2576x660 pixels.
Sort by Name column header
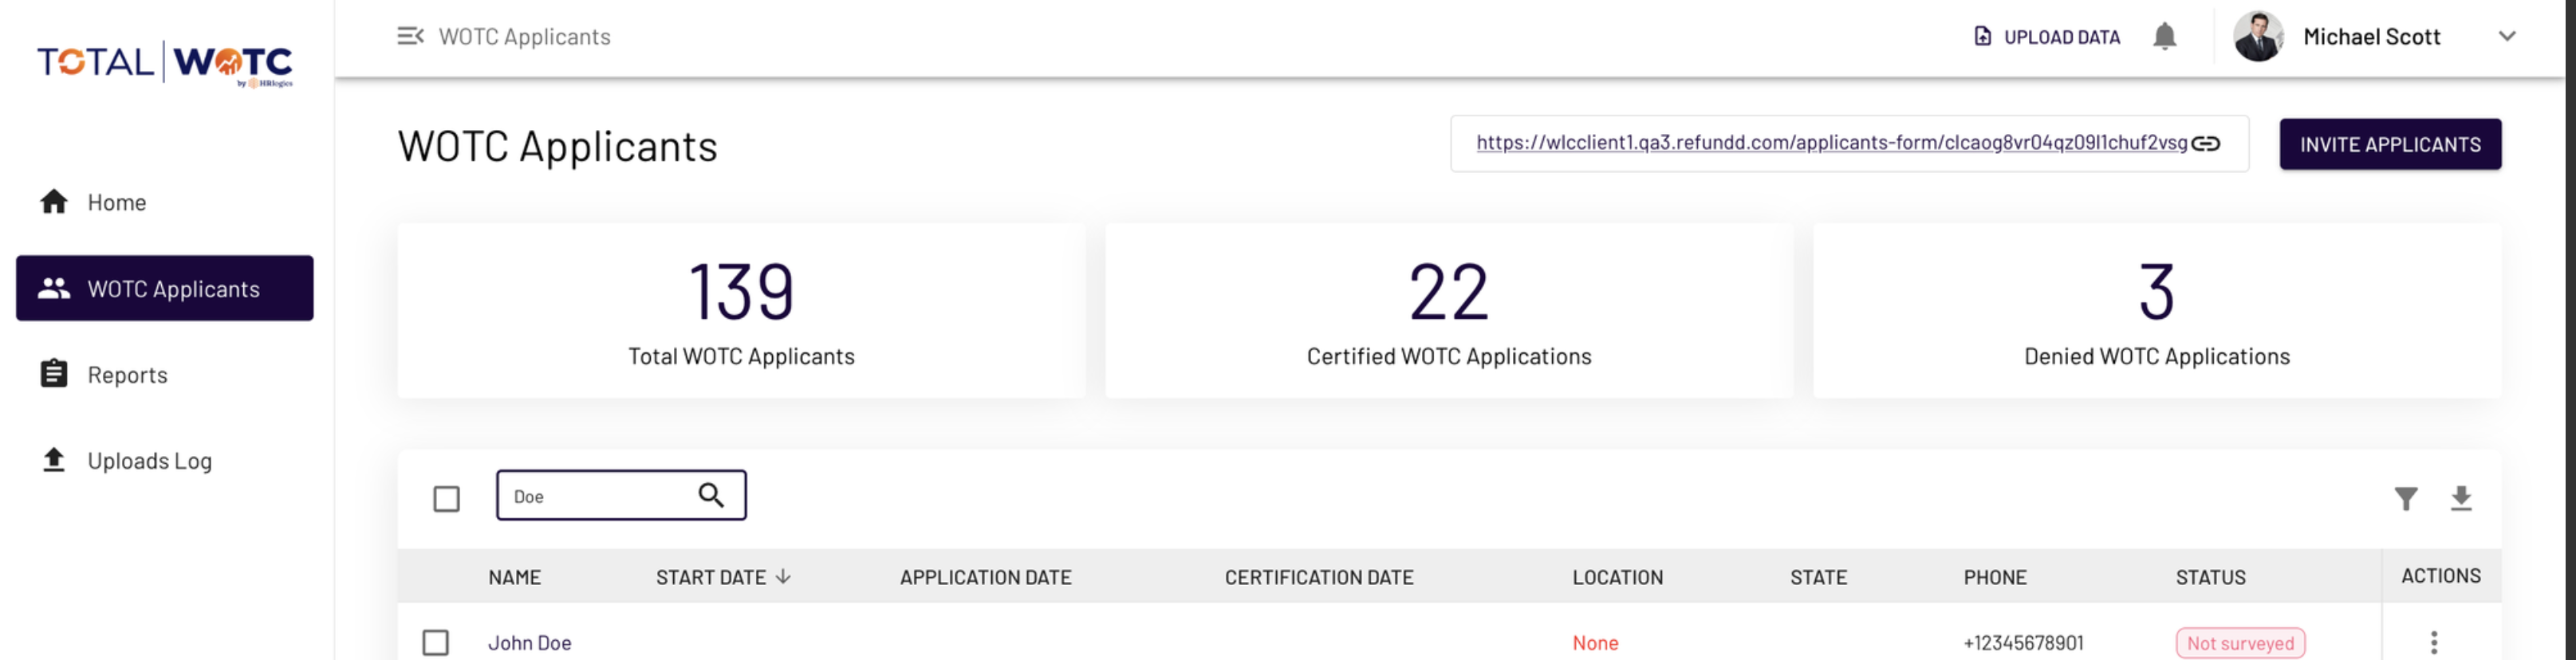pyautogui.click(x=514, y=577)
